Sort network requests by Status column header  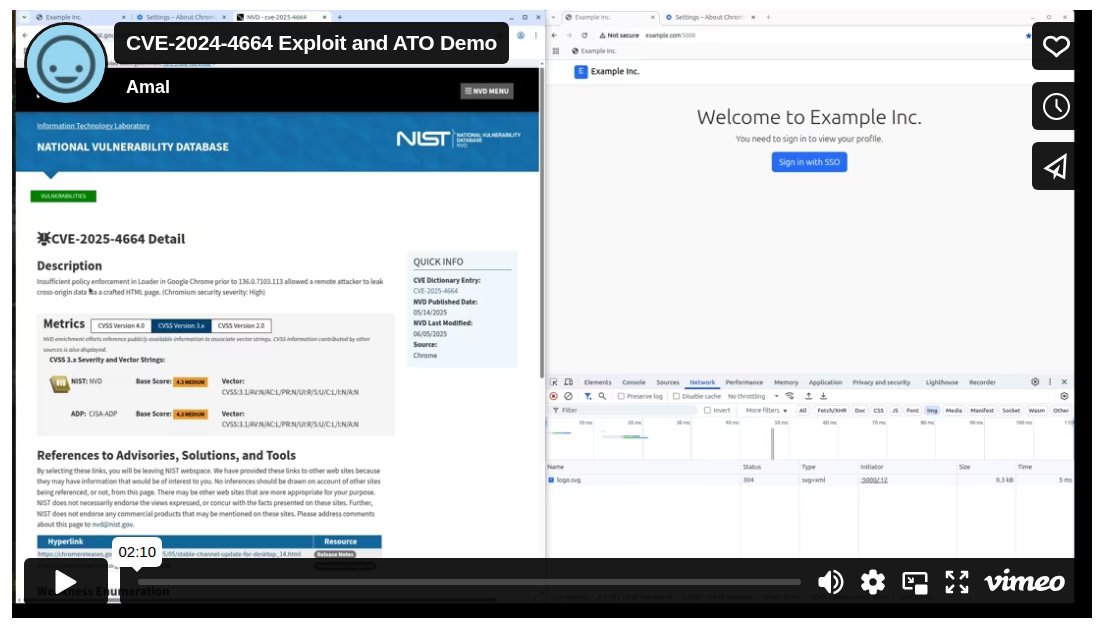pyautogui.click(x=770, y=467)
